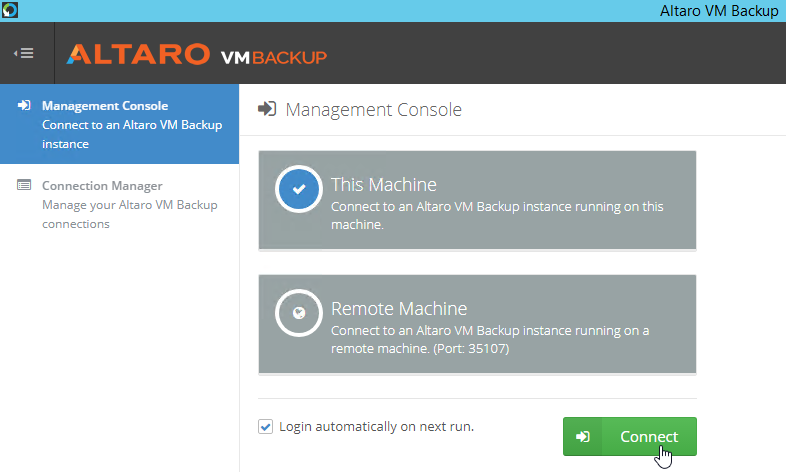Screen dimensions: 786x472
Task: Click the Remote Machine description with Port 35107
Action: [490, 339]
